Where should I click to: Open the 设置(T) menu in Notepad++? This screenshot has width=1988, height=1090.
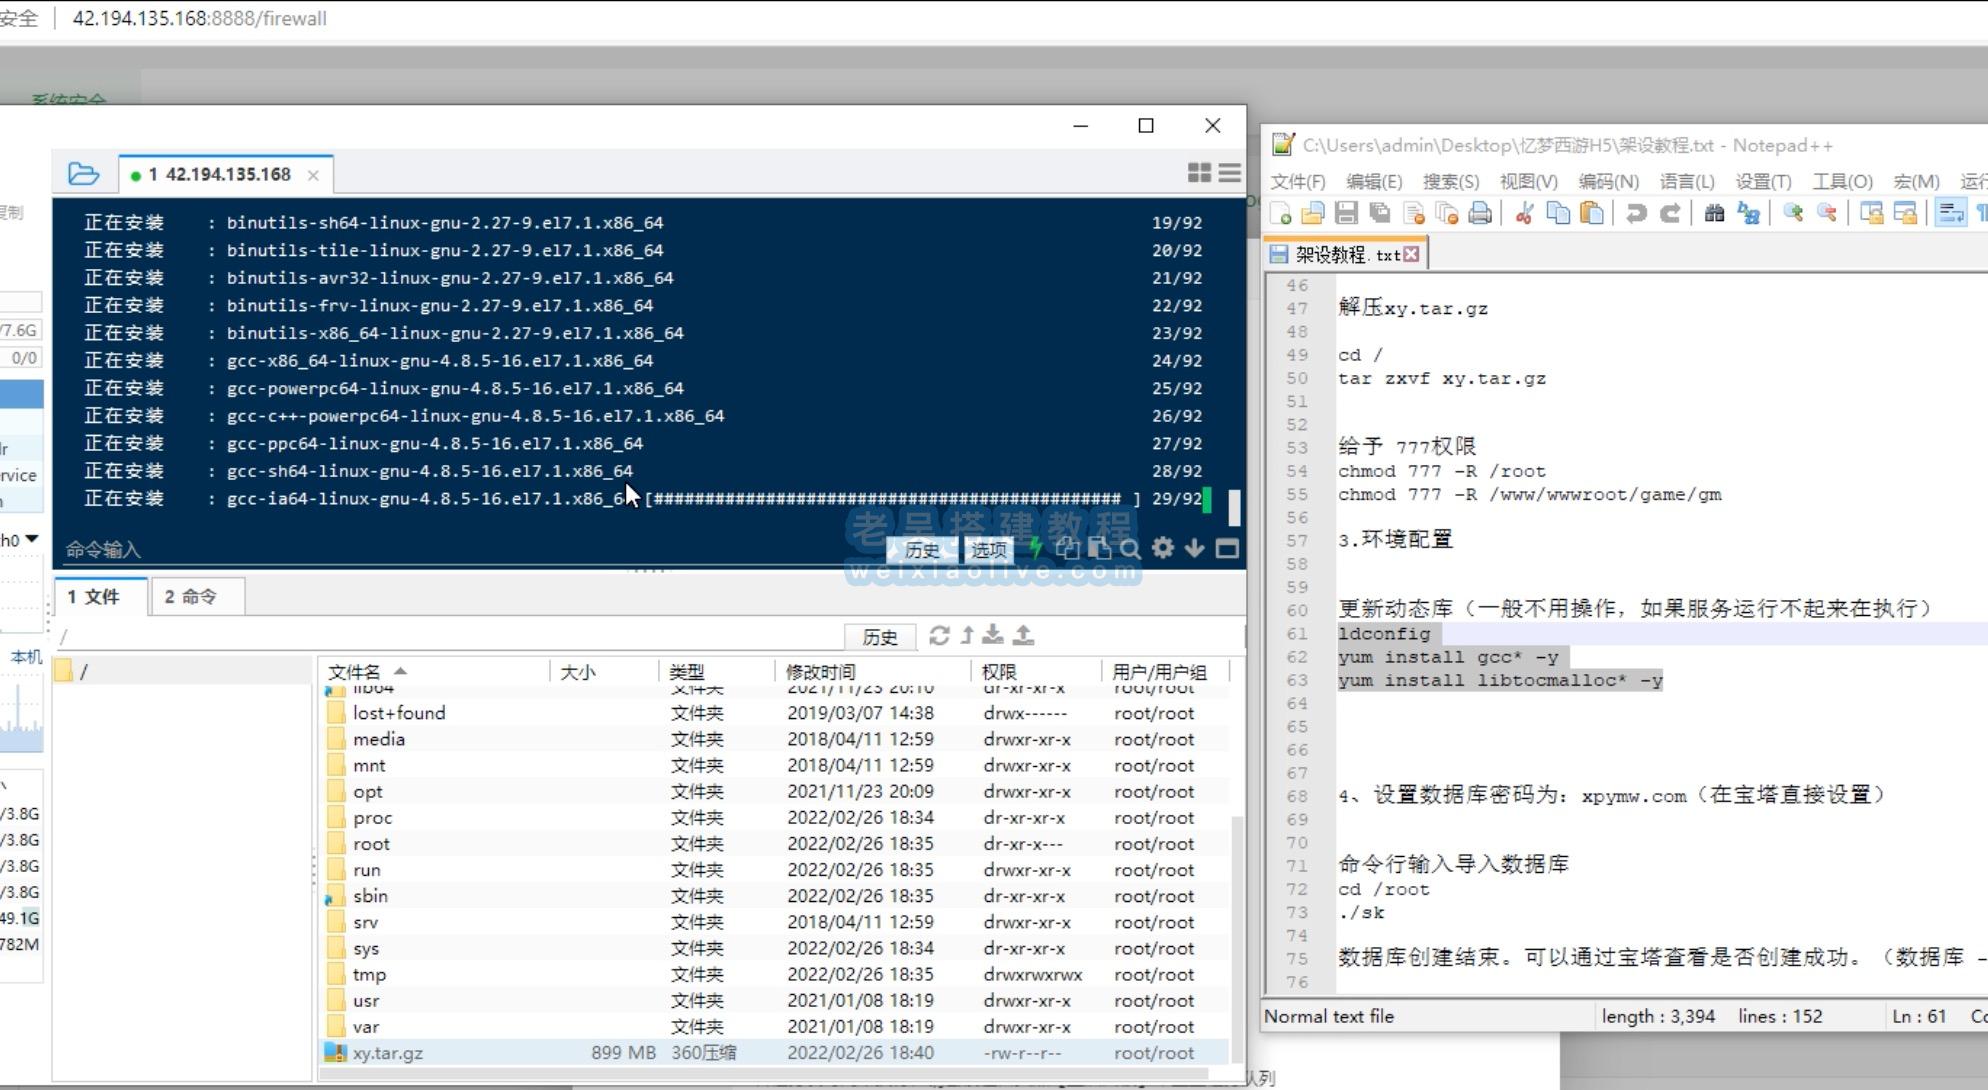(x=1763, y=181)
